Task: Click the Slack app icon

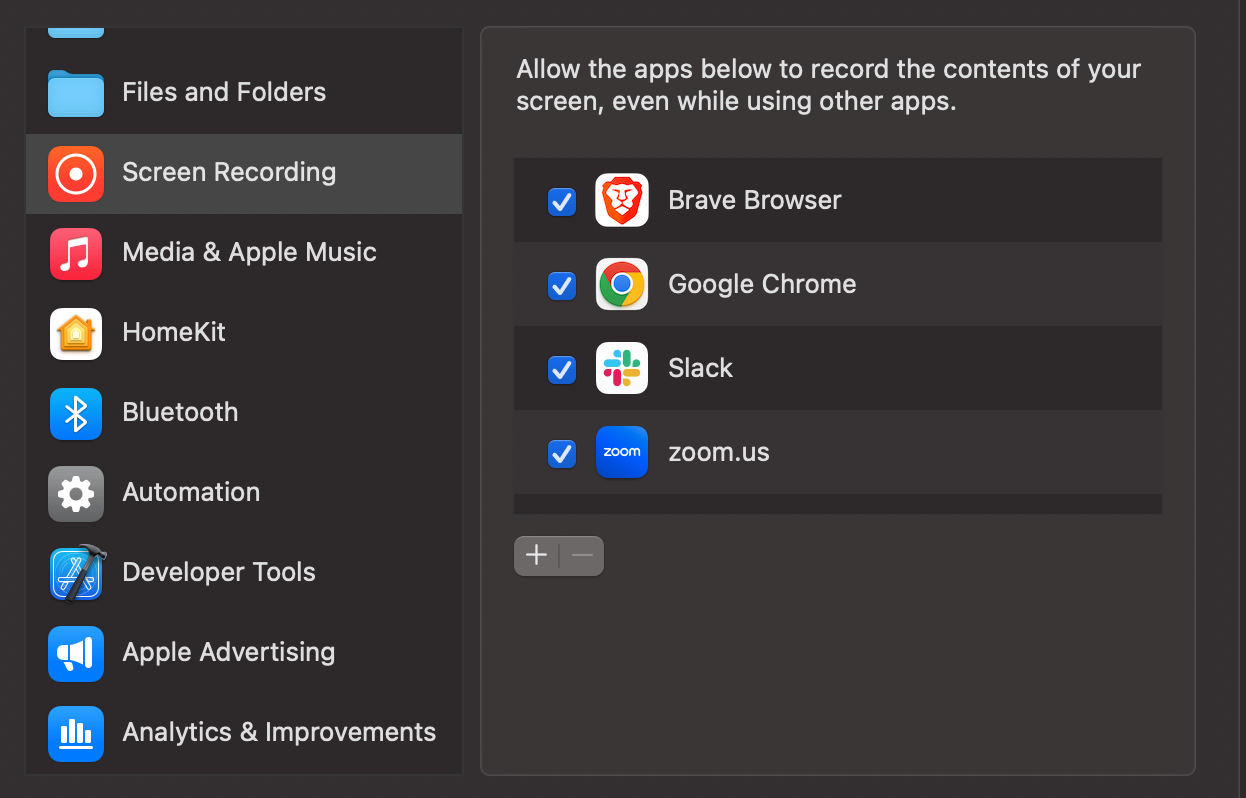Action: [622, 368]
